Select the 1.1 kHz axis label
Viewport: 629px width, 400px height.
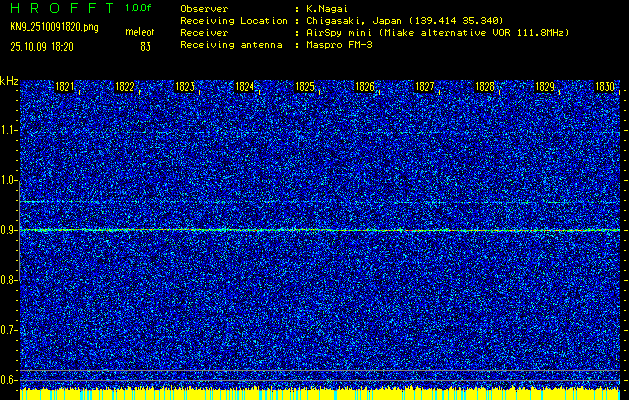[9, 130]
